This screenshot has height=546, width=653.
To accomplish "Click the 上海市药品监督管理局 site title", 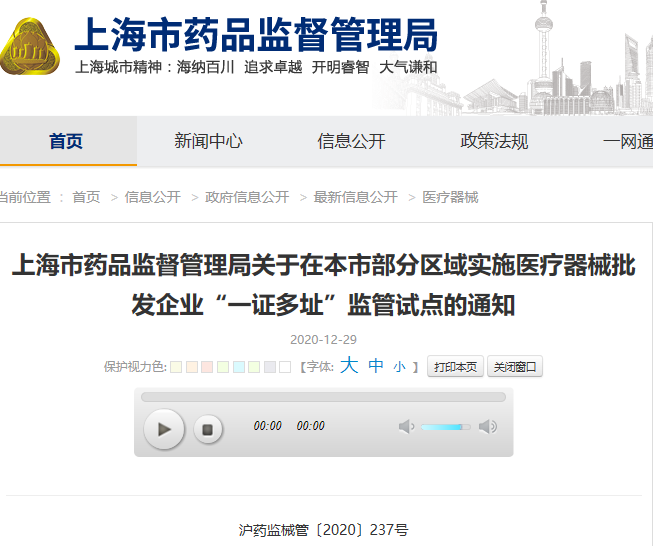I will click(256, 35).
